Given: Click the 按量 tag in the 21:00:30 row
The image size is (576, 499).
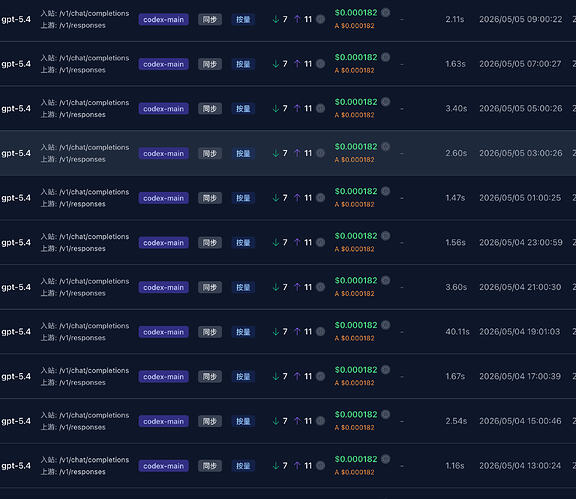Looking at the screenshot, I should point(243,287).
